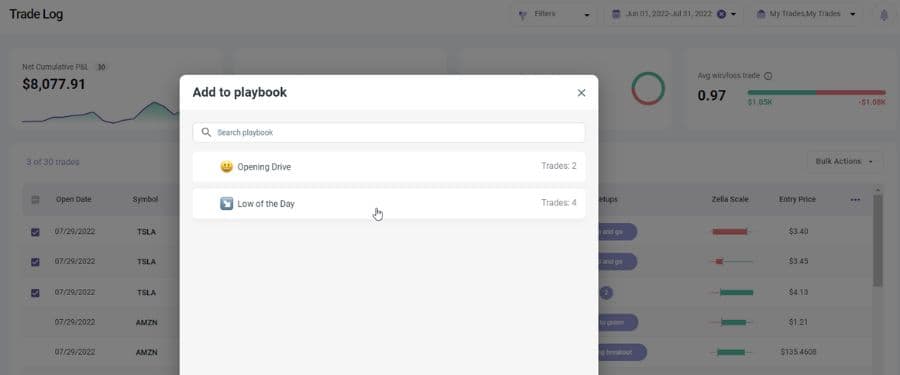Close the Add to playbook dialog
Screen dimensions: 900x375
581,93
